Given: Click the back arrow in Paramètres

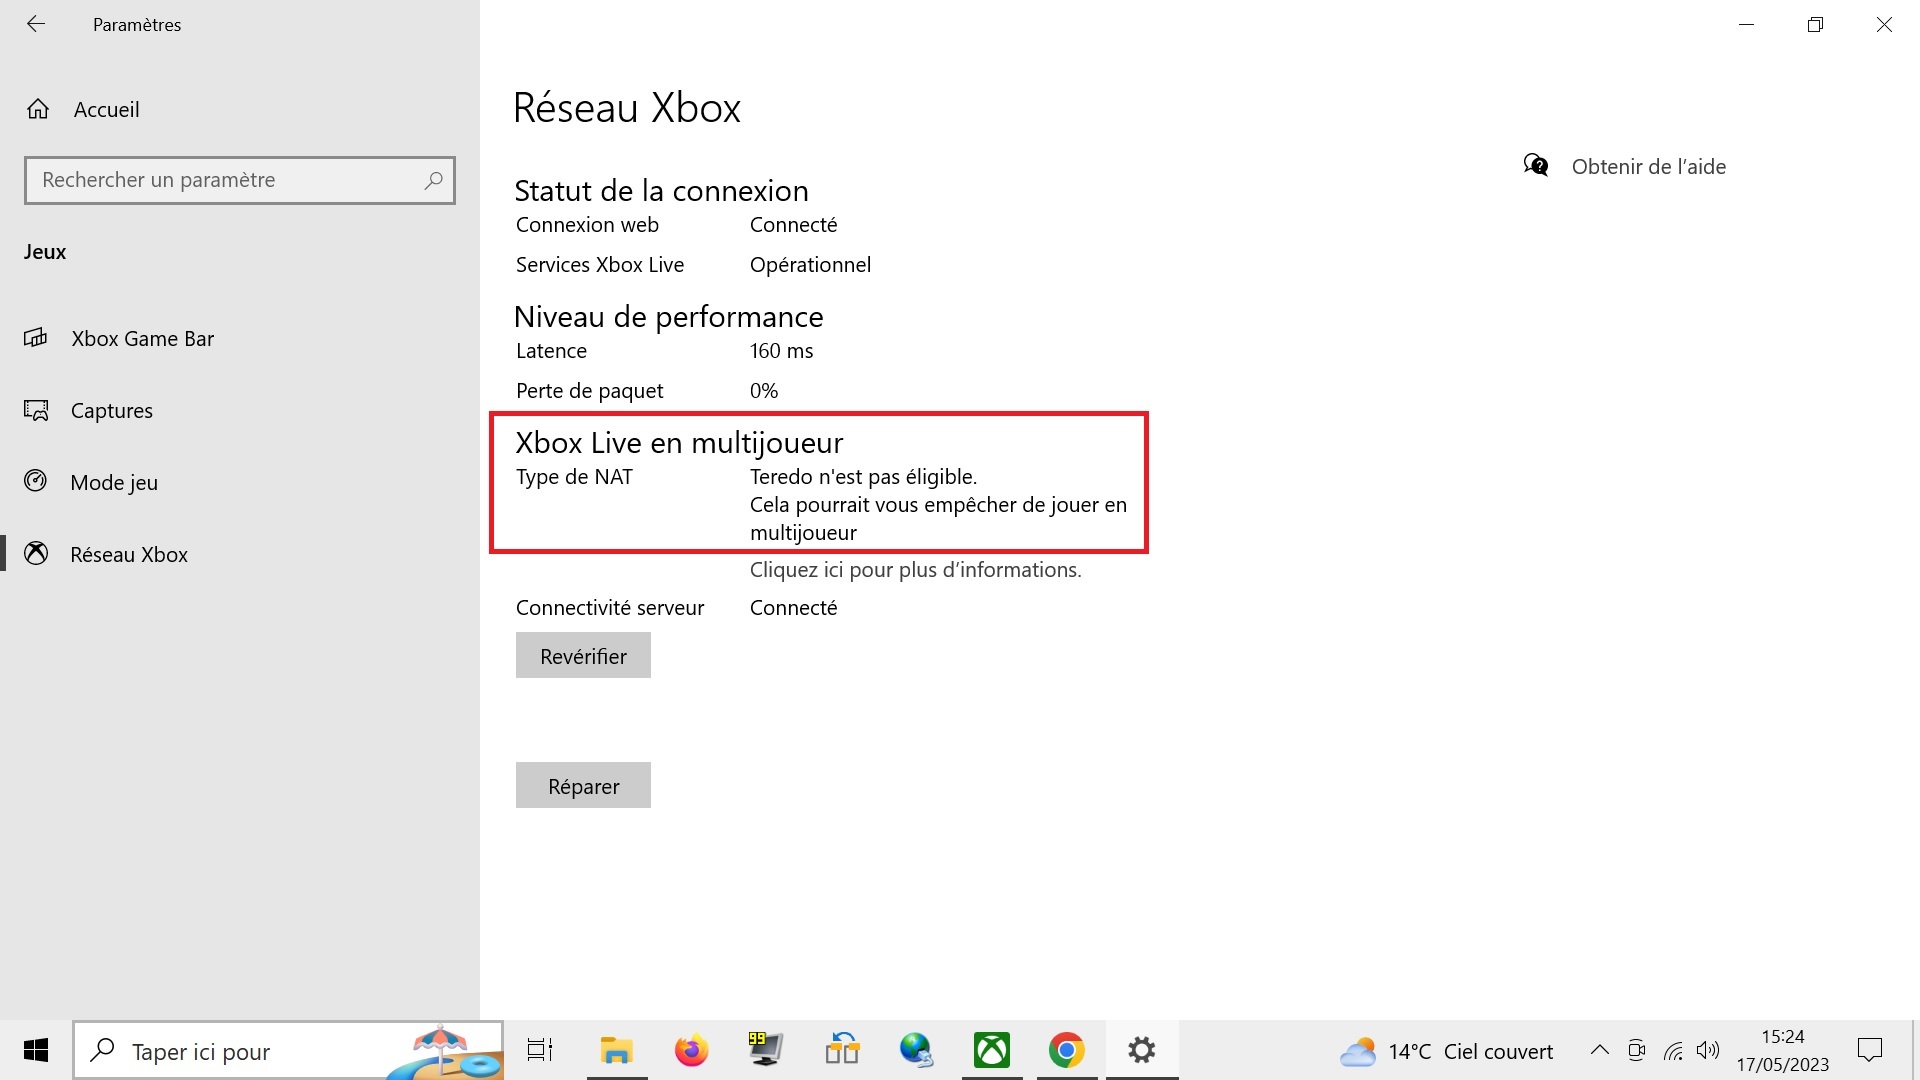Looking at the screenshot, I should coord(36,24).
